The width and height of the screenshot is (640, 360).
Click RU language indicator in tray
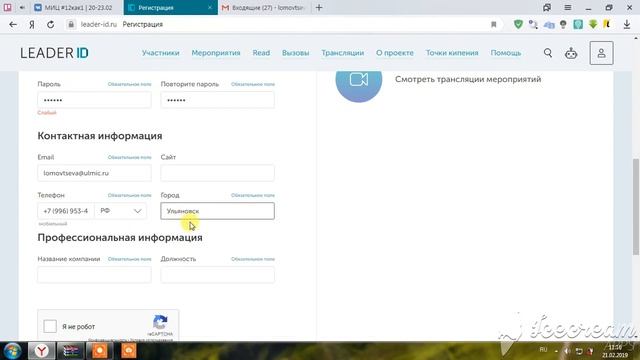(x=543, y=350)
